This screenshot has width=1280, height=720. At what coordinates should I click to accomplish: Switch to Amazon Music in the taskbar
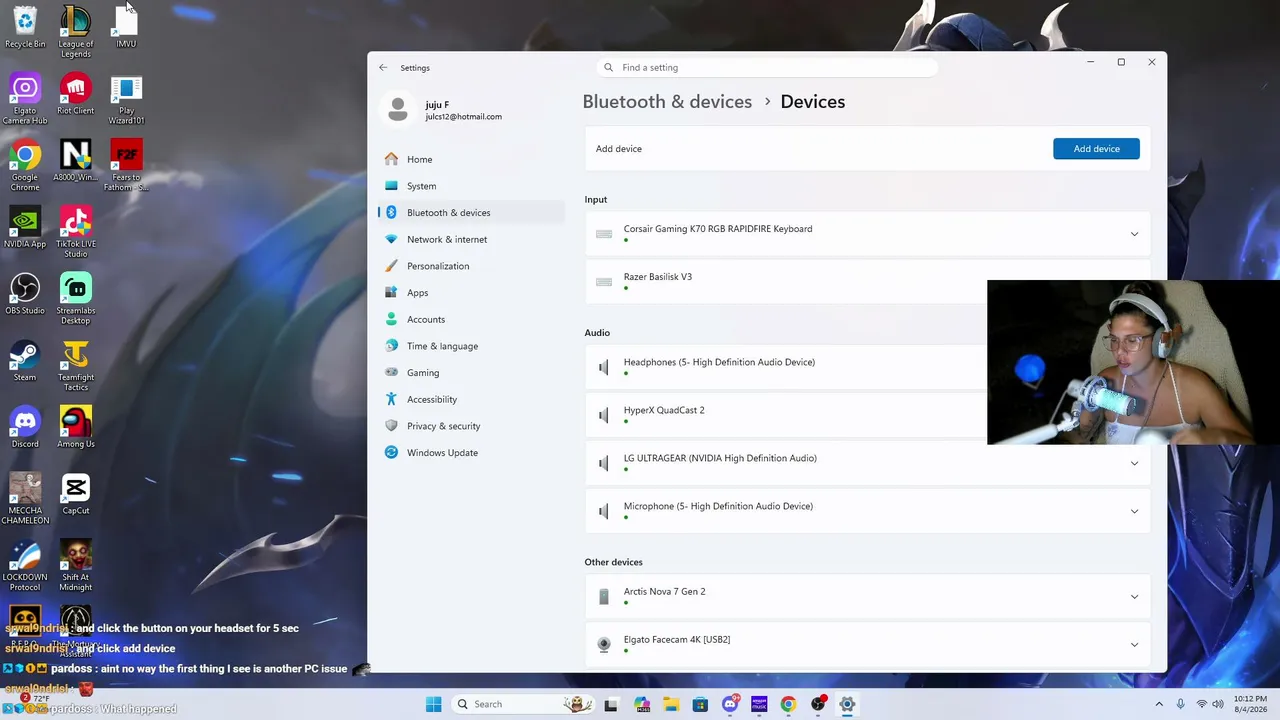pyautogui.click(x=759, y=704)
